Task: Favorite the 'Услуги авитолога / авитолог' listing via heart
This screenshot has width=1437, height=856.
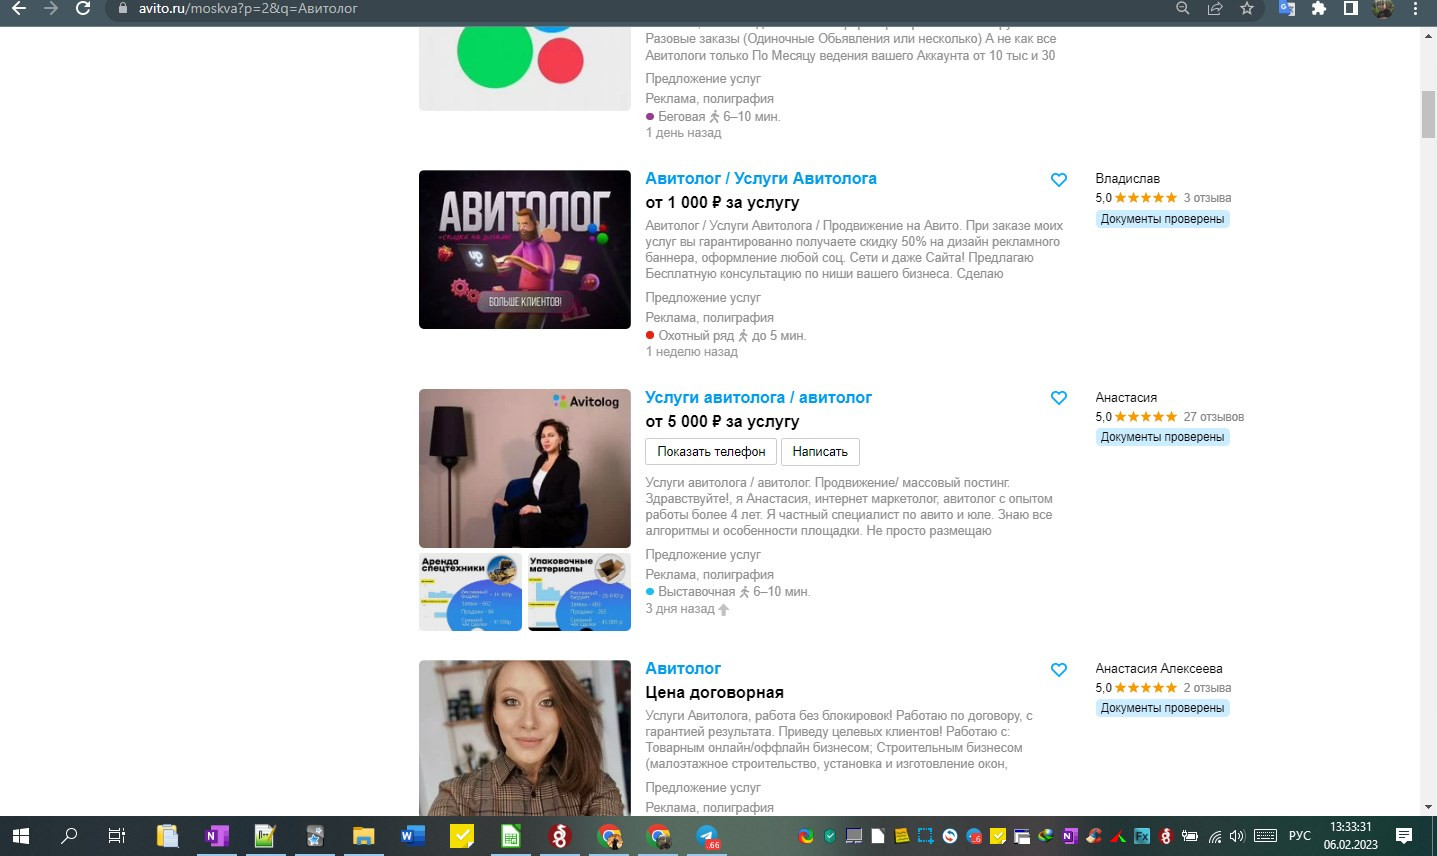Action: tap(1059, 398)
